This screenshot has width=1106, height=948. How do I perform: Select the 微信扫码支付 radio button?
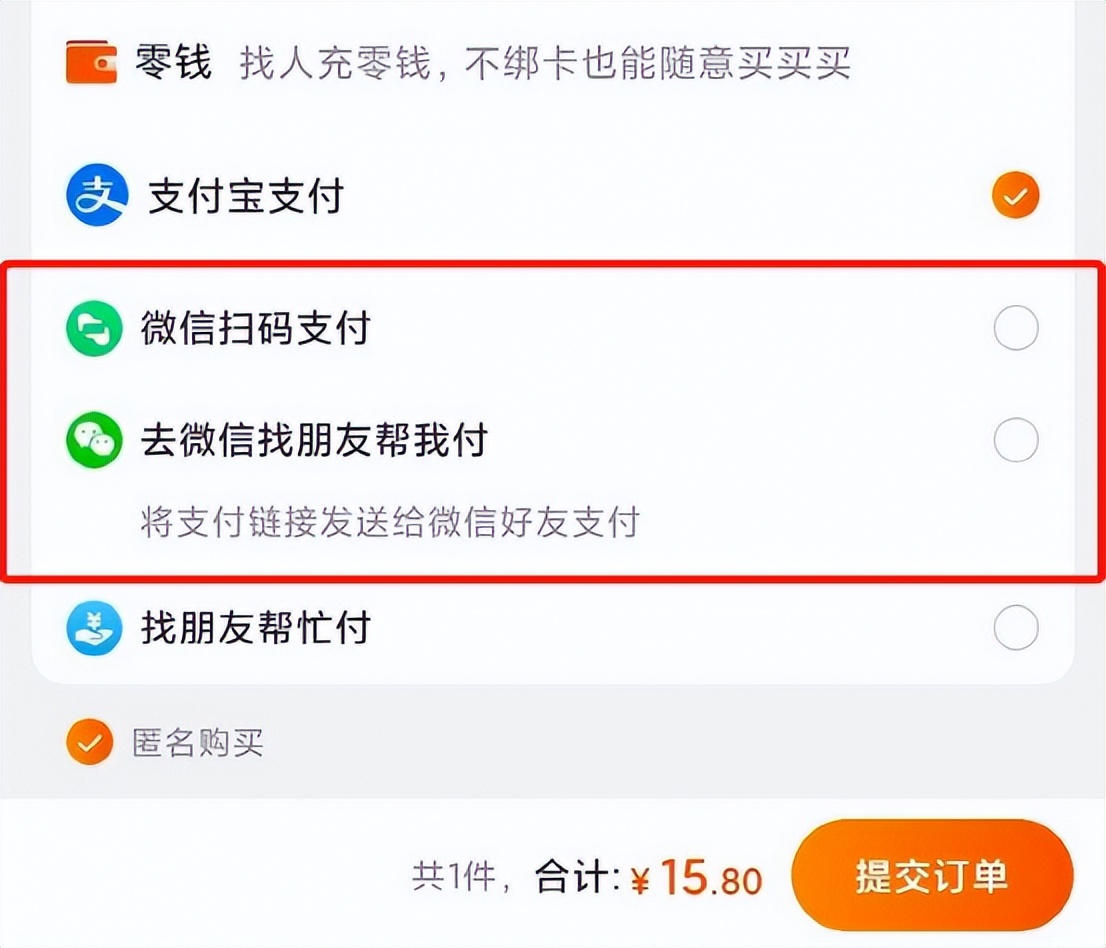pyautogui.click(x=1015, y=327)
